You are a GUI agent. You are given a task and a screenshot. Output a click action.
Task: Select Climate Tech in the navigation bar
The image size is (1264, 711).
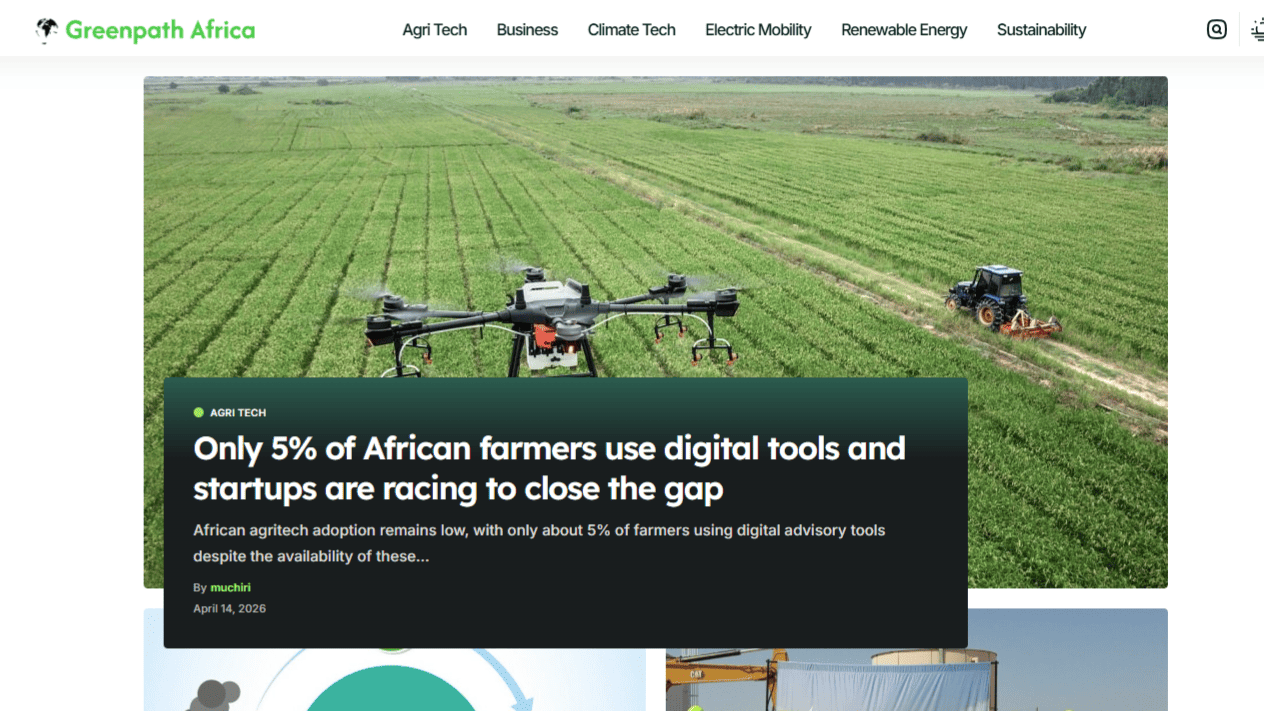[631, 29]
